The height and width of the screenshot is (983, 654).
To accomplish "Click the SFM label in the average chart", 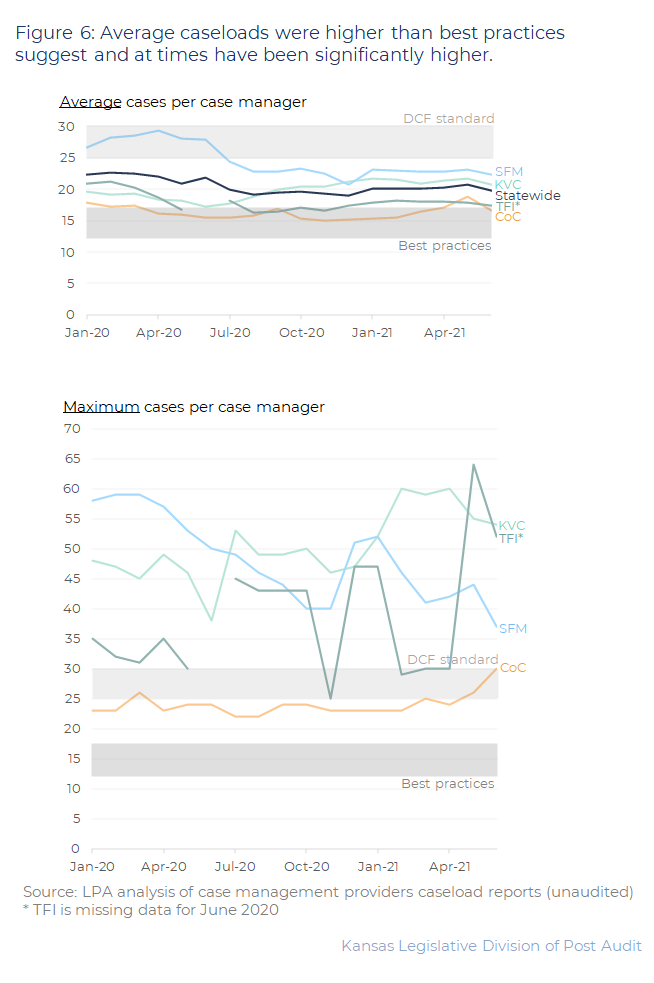I will click(x=508, y=171).
